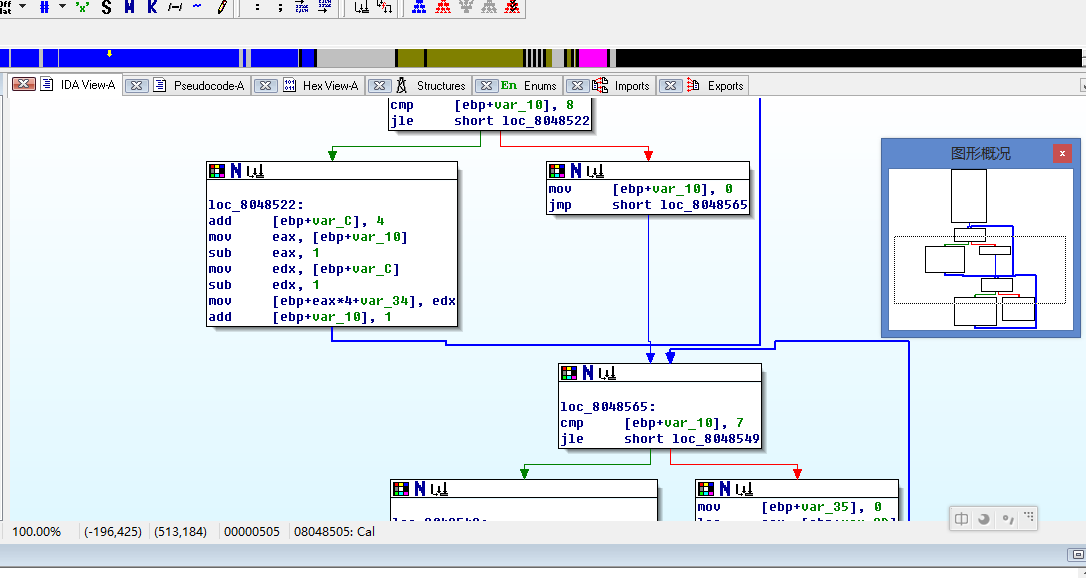Click the group-nodes icon on node loc_8048522
The width and height of the screenshot is (1086, 578).
point(255,171)
